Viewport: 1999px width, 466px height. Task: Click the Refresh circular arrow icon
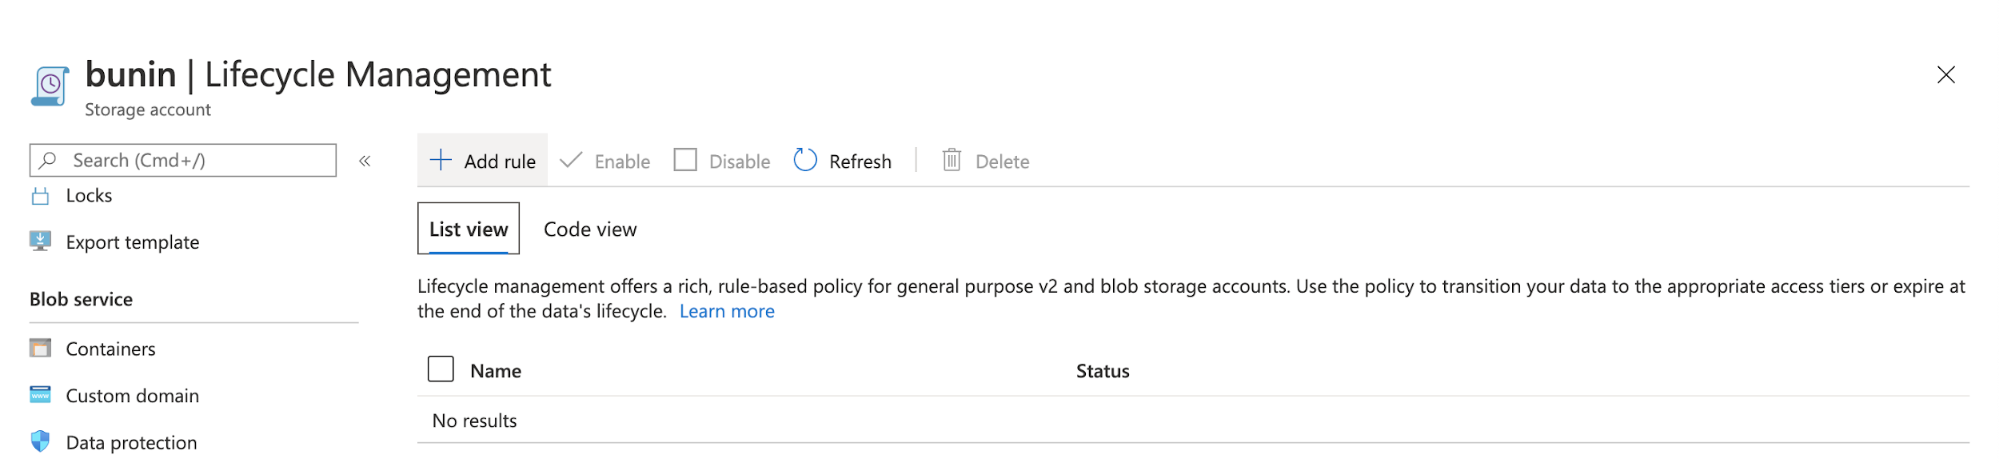tap(805, 160)
